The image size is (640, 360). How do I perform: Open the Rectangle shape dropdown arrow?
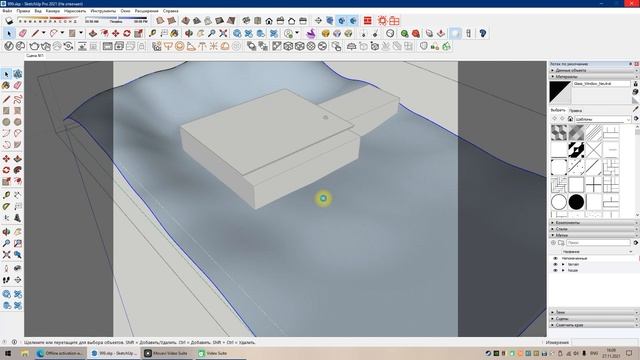tap(81, 33)
